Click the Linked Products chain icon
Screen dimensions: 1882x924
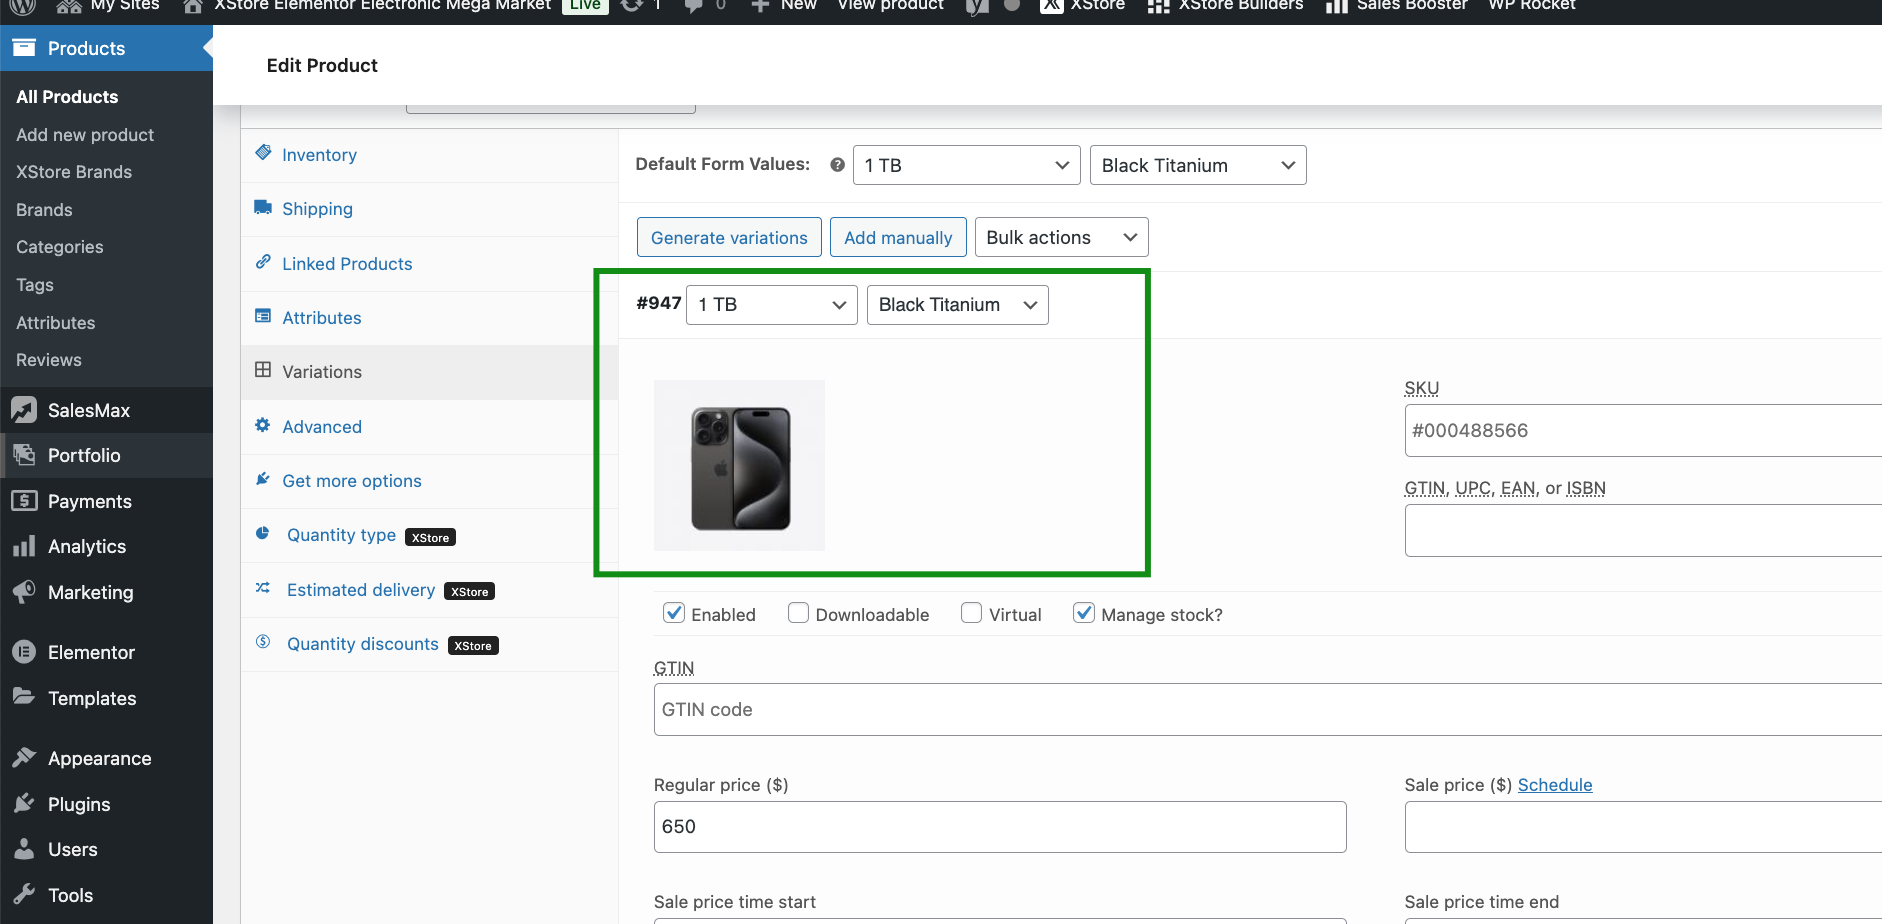pyautogui.click(x=263, y=262)
